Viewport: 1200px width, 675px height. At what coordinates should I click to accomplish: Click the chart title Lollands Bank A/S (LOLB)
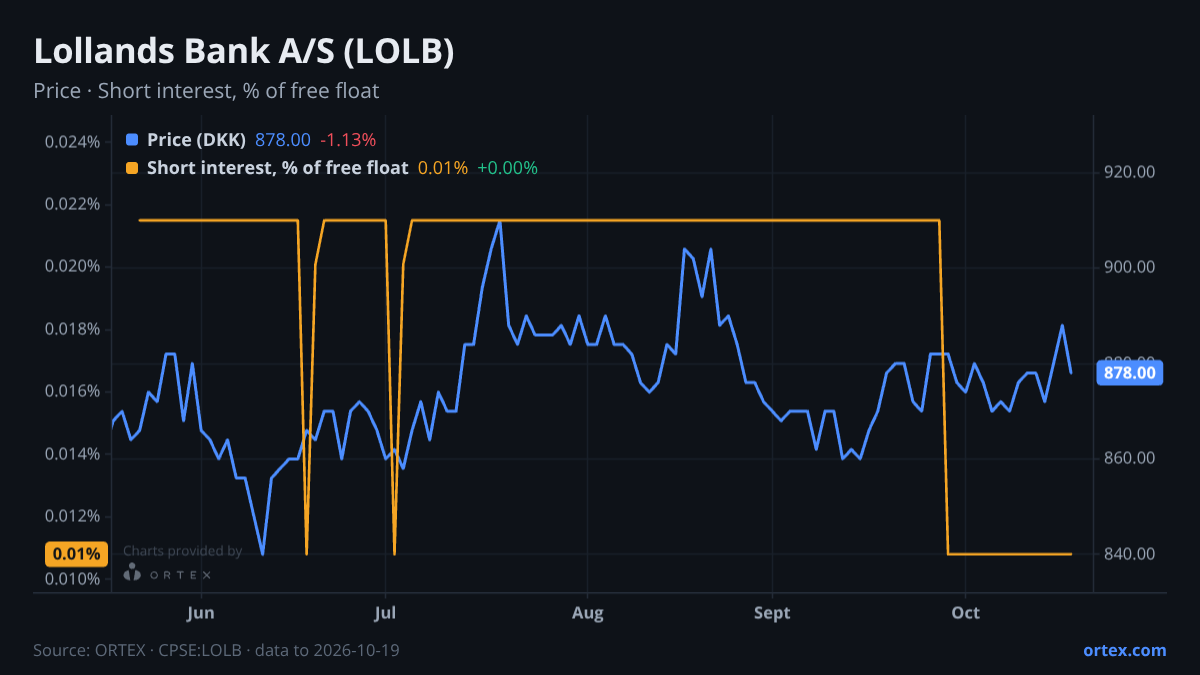(244, 52)
